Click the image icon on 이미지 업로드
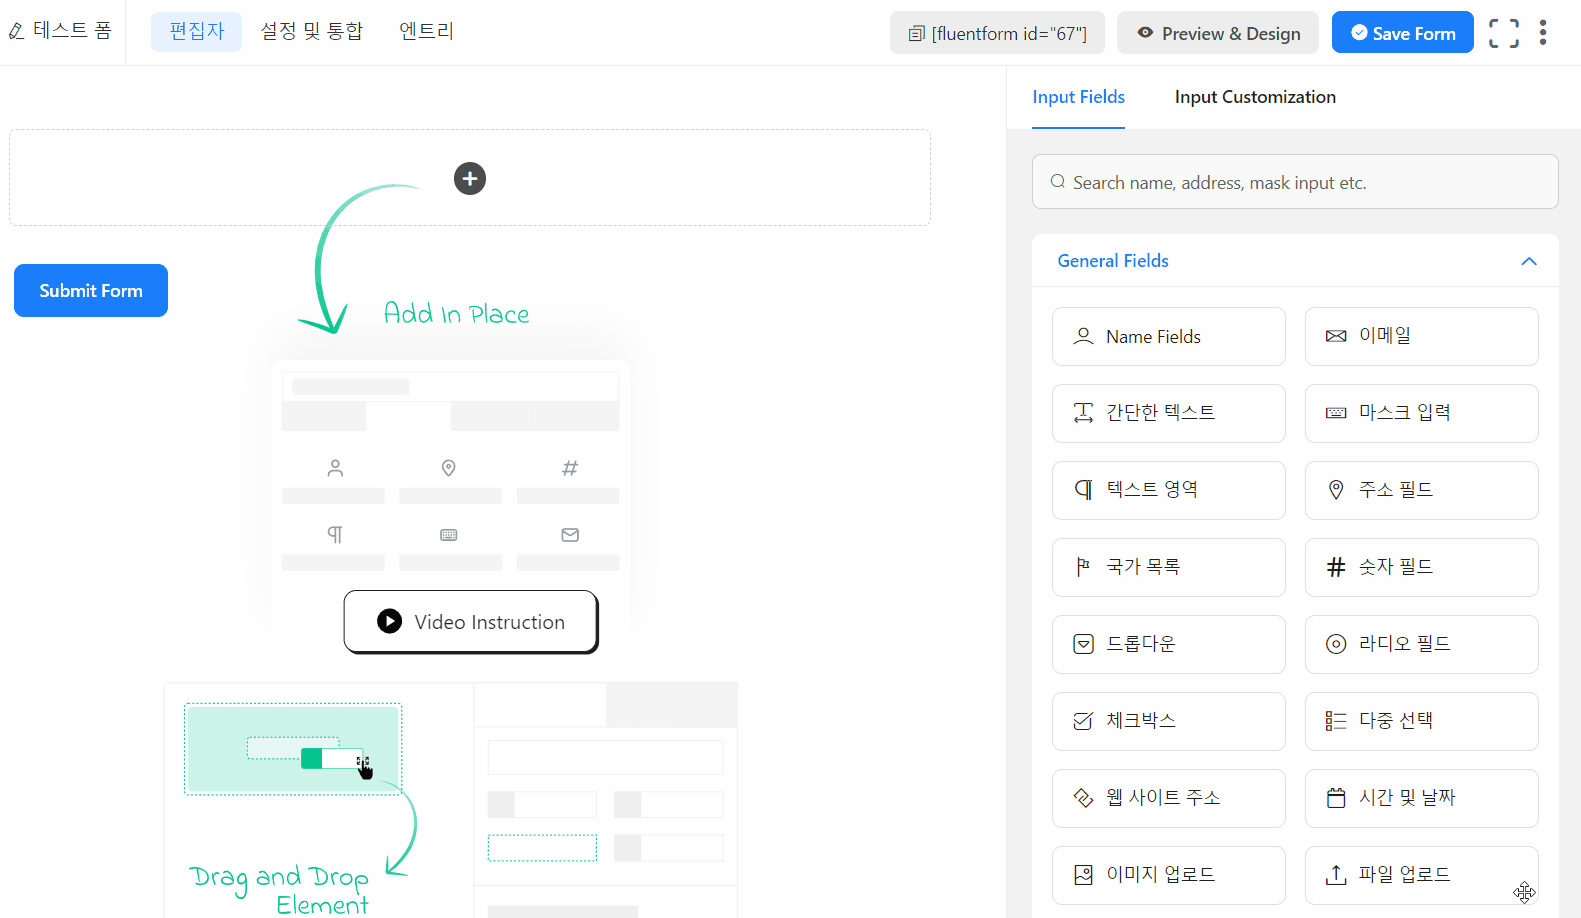Image resolution: width=1581 pixels, height=918 pixels. click(x=1083, y=875)
